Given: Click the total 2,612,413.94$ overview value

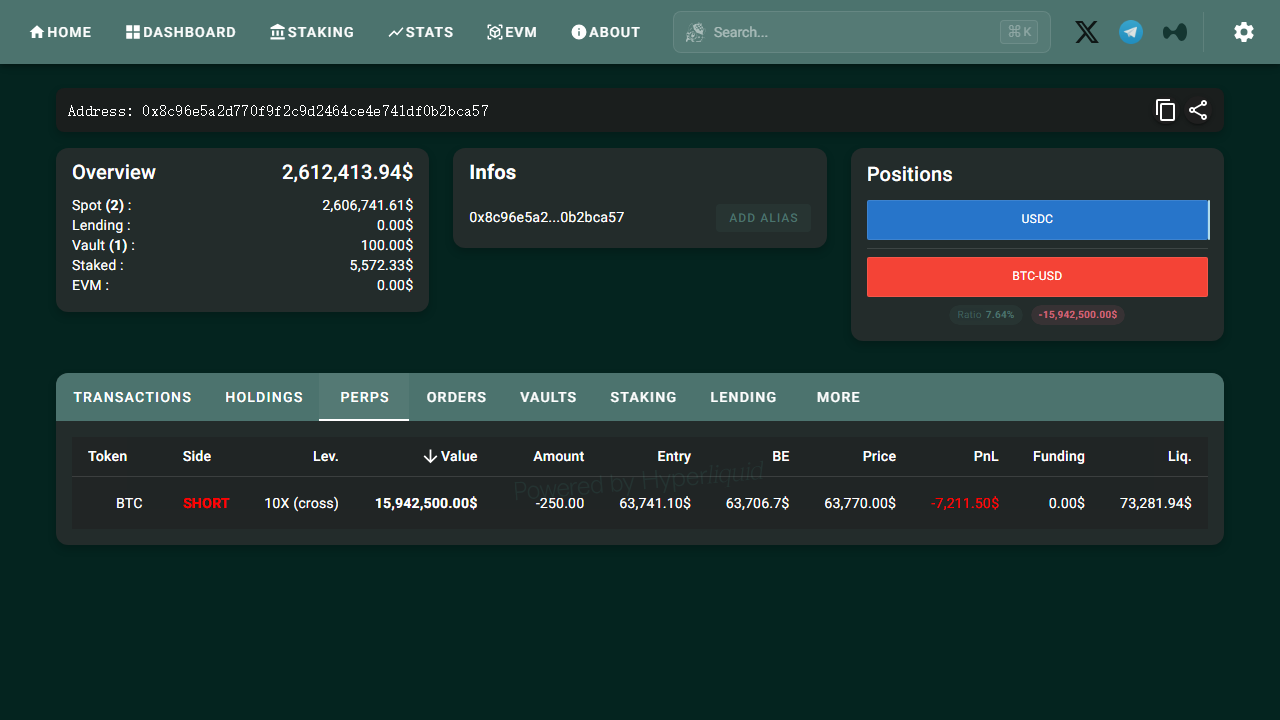Looking at the screenshot, I should 347,172.
